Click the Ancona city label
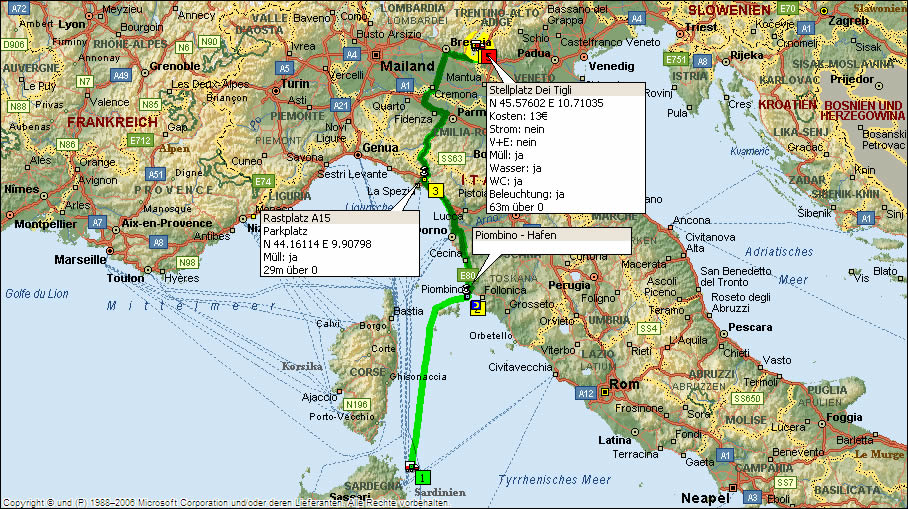The width and height of the screenshot is (908, 509). tap(691, 220)
